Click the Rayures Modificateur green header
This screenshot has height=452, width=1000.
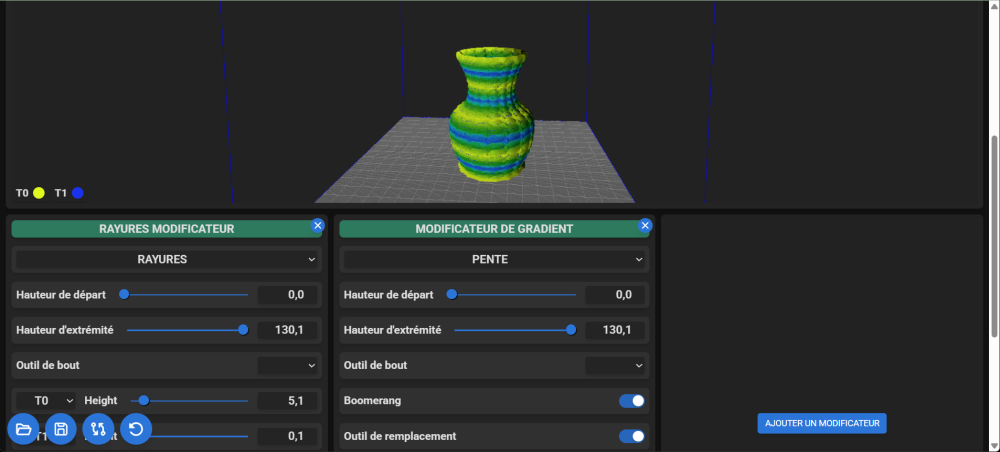166,229
